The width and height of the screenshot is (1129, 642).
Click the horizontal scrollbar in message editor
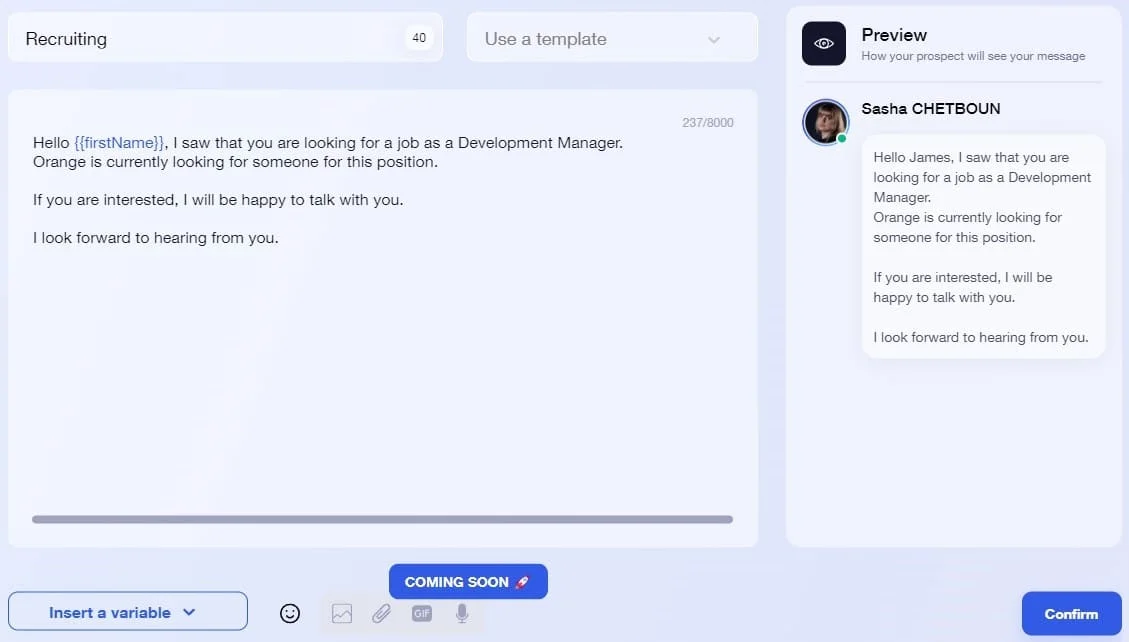coord(382,519)
